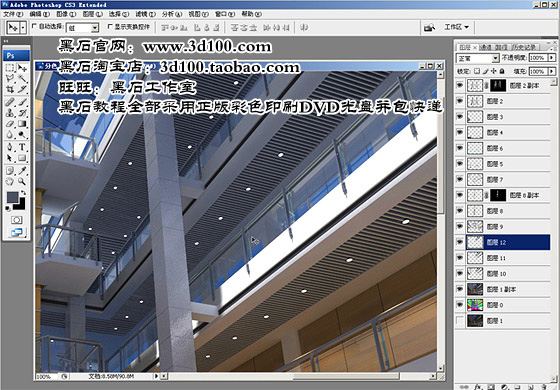Screen dimensions: 560x390
Task: Select the Type tool in toolbox
Action: [x=22, y=146]
